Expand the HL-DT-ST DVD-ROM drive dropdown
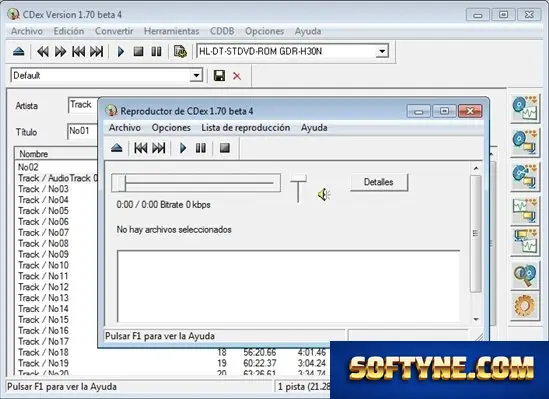The height and width of the screenshot is (399, 549). (382, 52)
